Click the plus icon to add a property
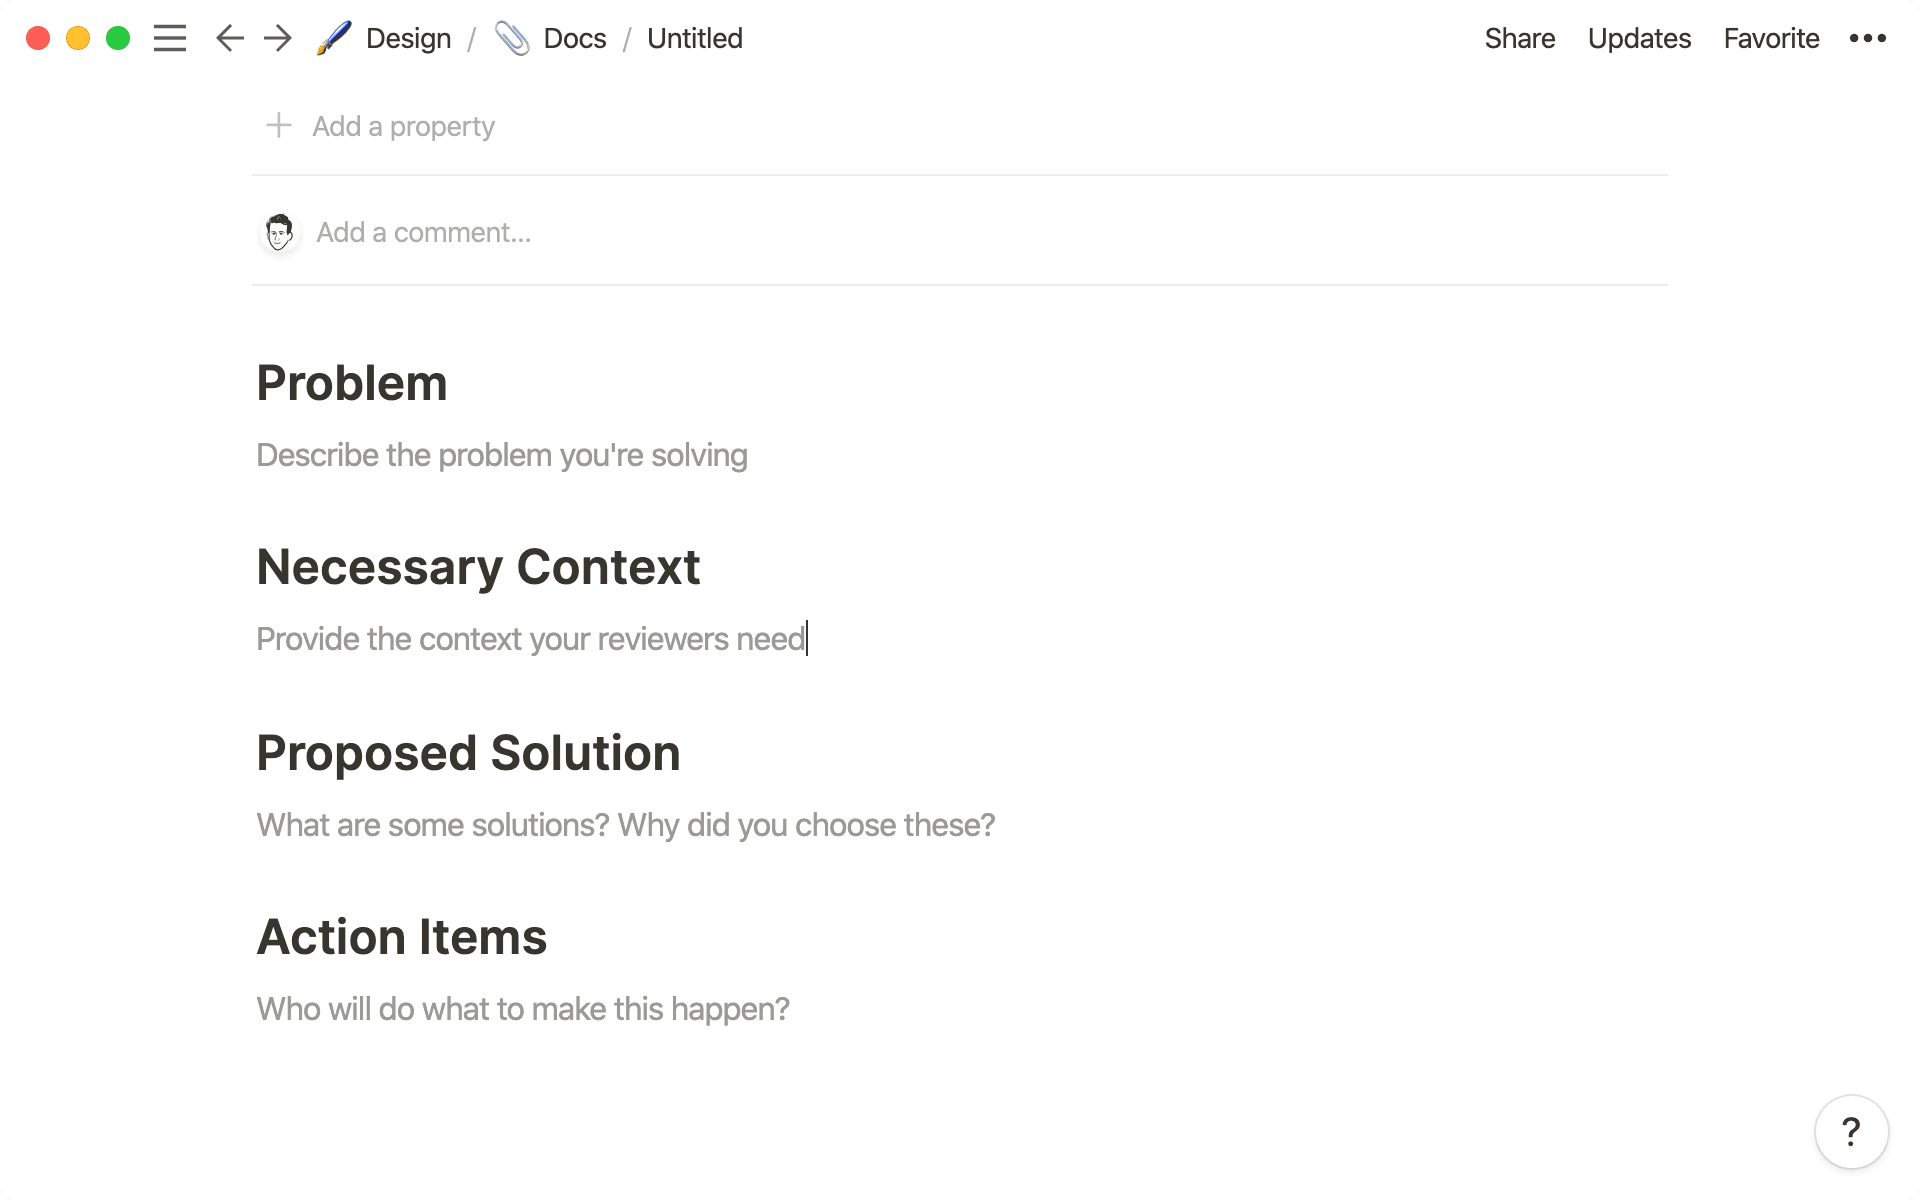This screenshot has width=1920, height=1200. click(x=278, y=126)
